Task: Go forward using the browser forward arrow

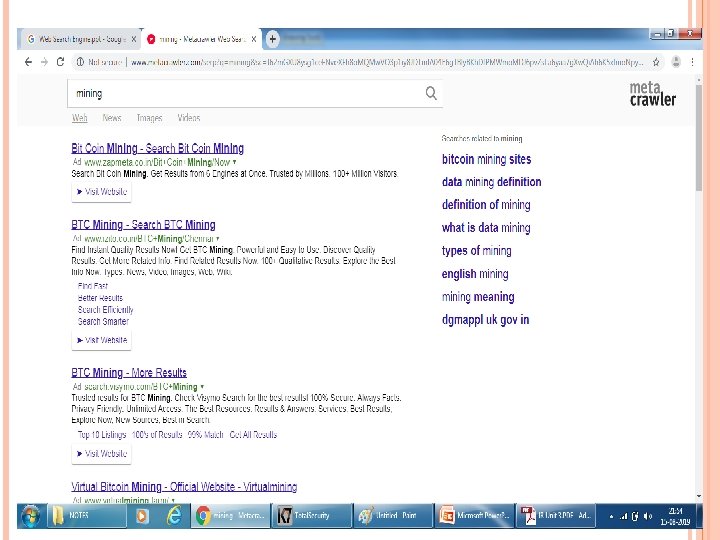Action: [x=44, y=62]
